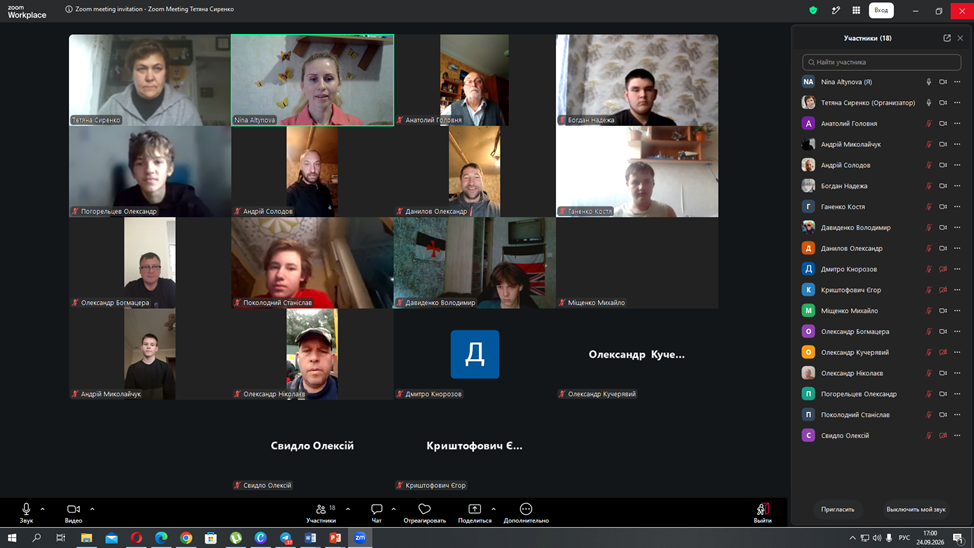
Task: Open Google Chrome from the taskbar
Action: pyautogui.click(x=186, y=538)
